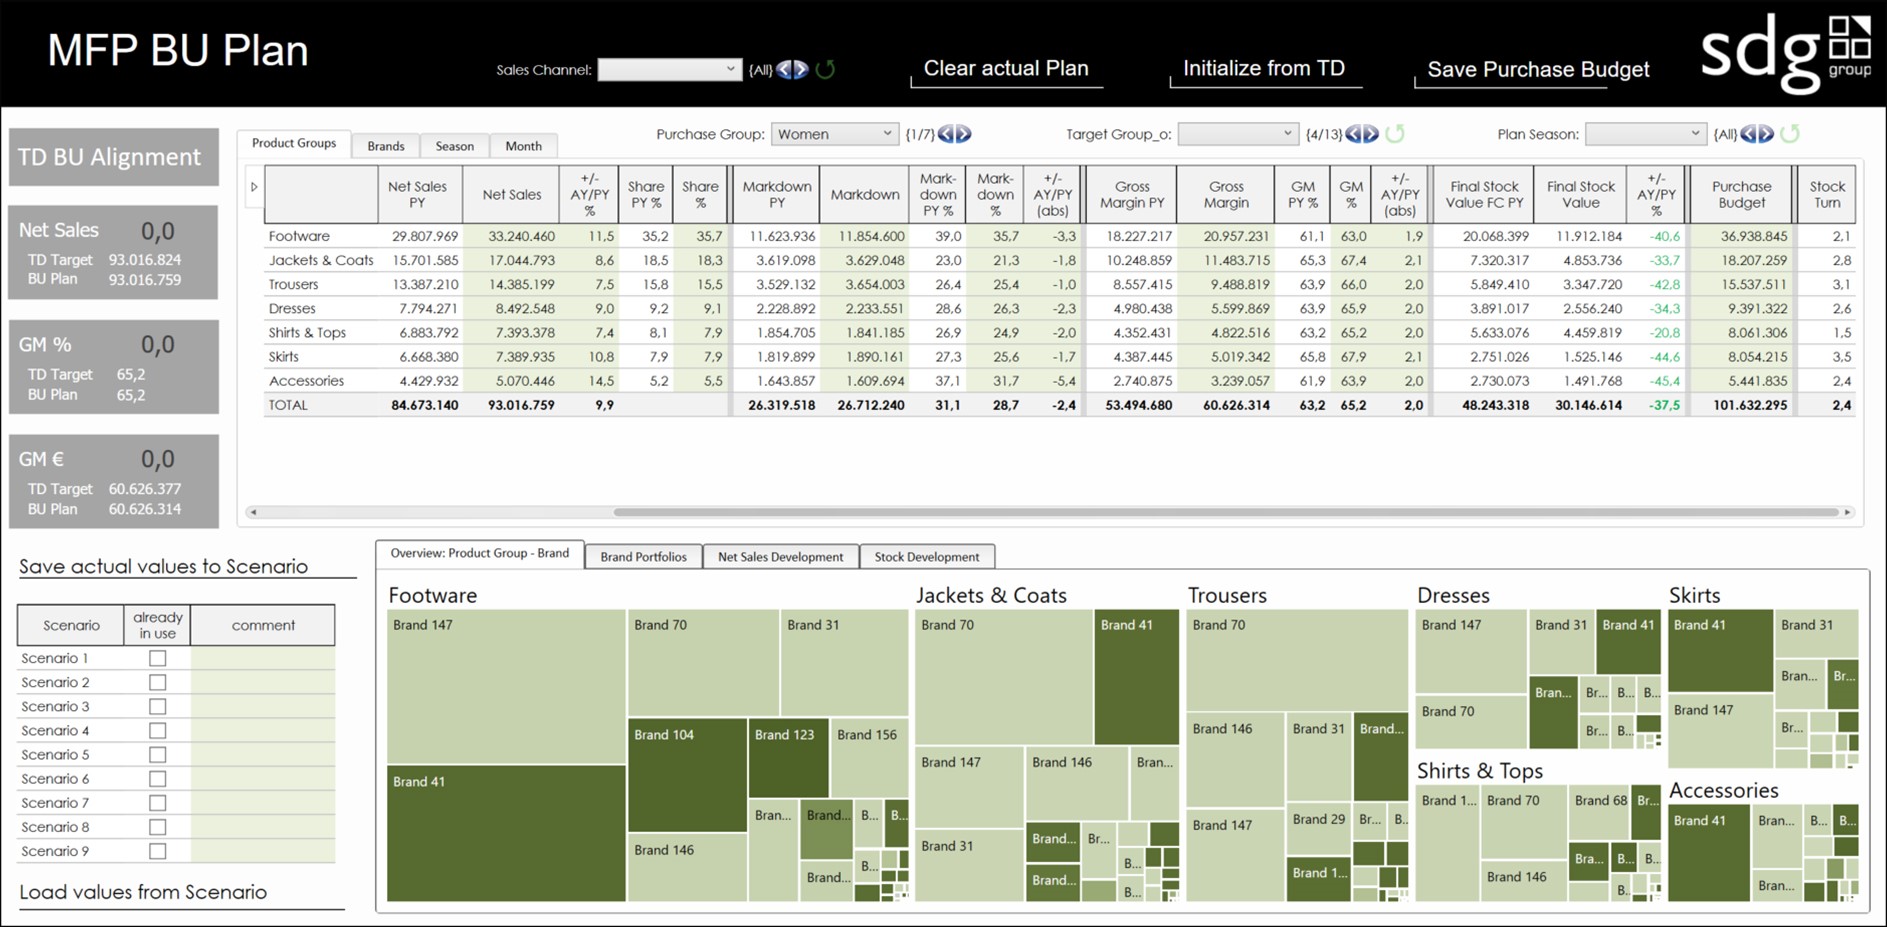Click the forward navigation arrow for Purchase Group
1887x927 pixels.
tap(963, 133)
